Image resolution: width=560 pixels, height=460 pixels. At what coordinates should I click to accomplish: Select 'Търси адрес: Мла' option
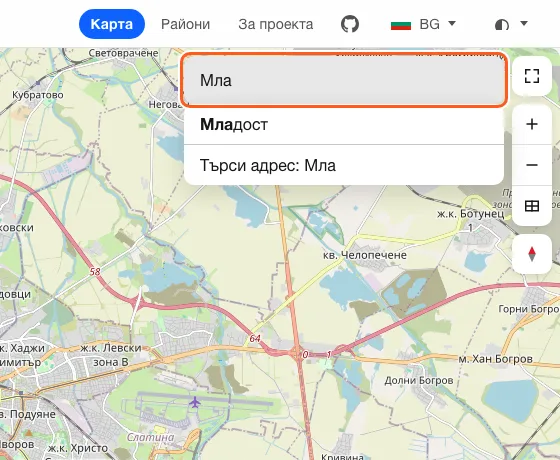pos(344,165)
